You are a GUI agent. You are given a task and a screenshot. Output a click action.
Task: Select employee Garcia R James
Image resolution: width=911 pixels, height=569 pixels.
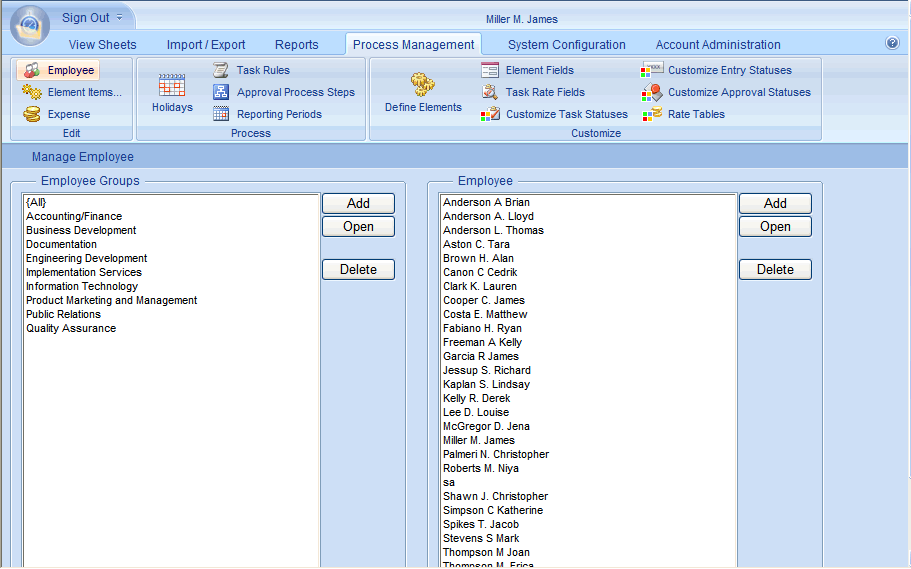(480, 356)
